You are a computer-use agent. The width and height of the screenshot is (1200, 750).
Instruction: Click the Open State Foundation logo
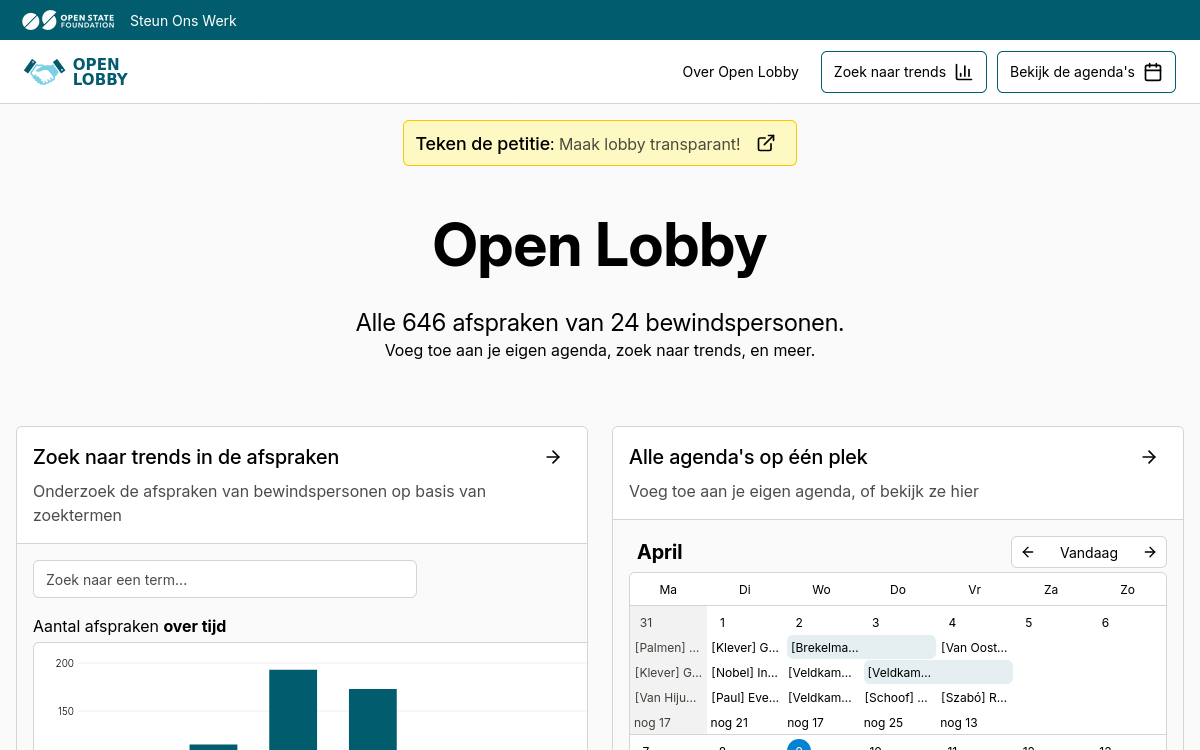[68, 19]
